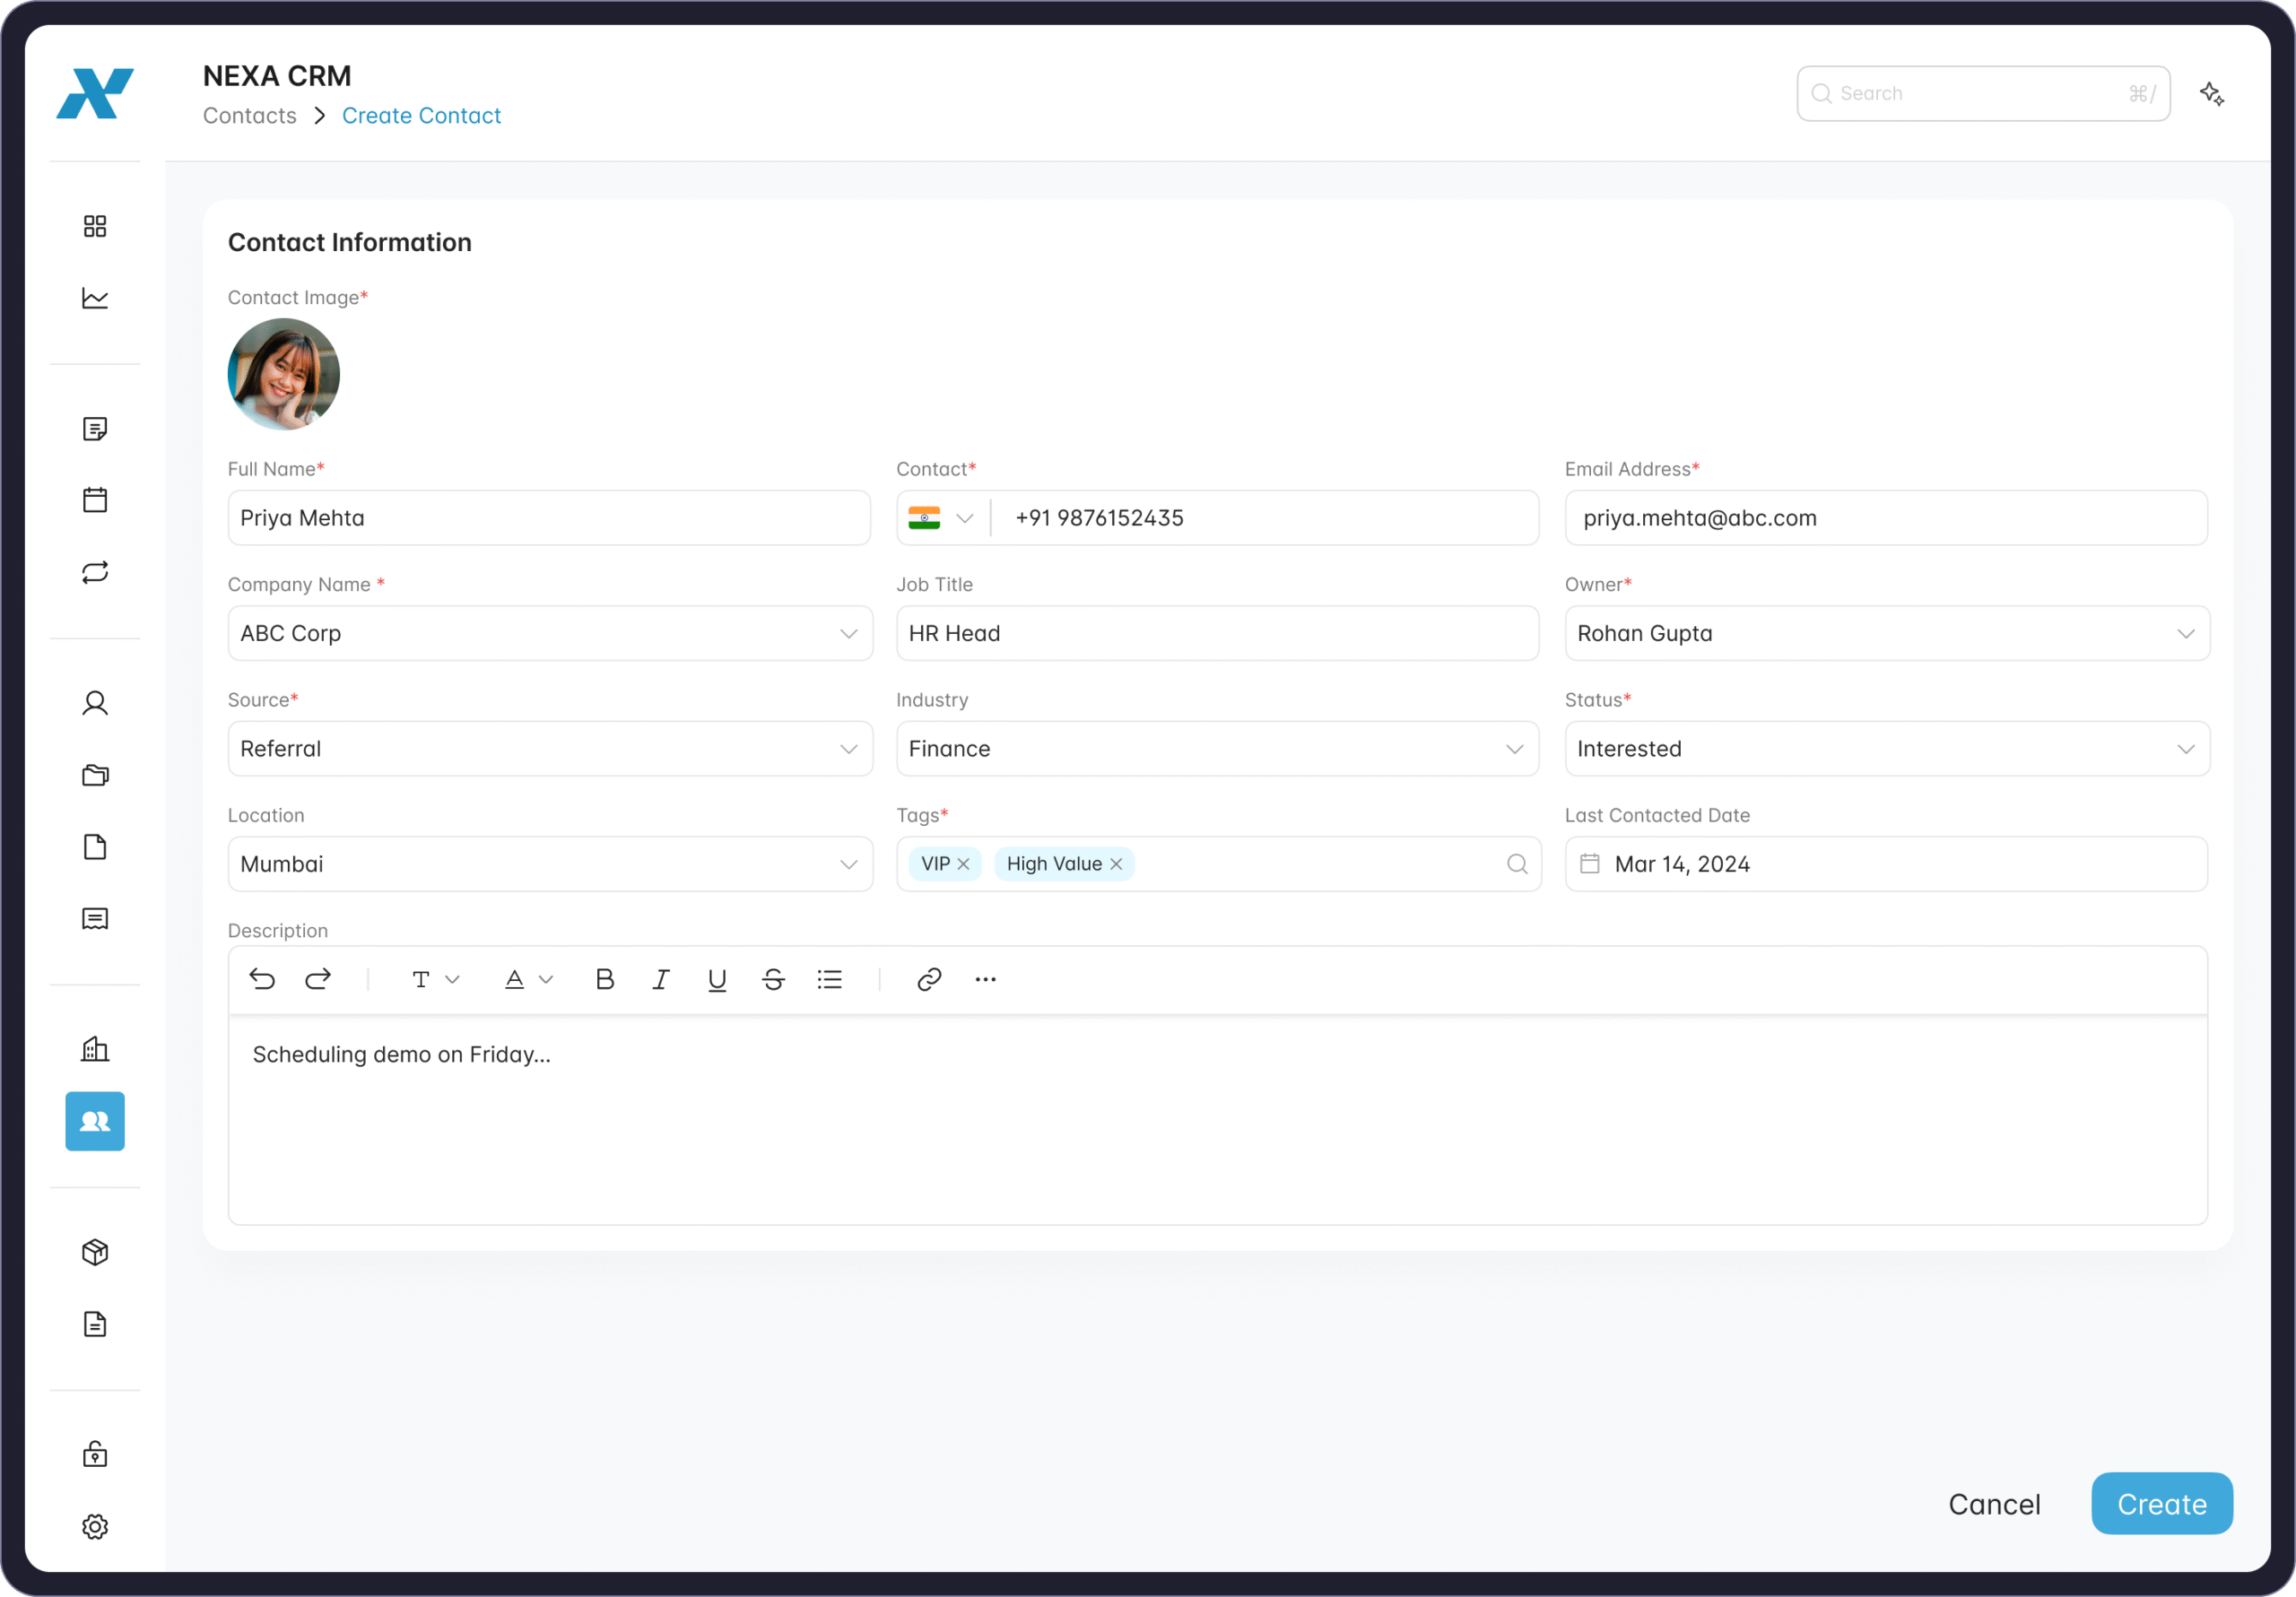
Task: Remove the High Value tag
Action: coord(1116,864)
